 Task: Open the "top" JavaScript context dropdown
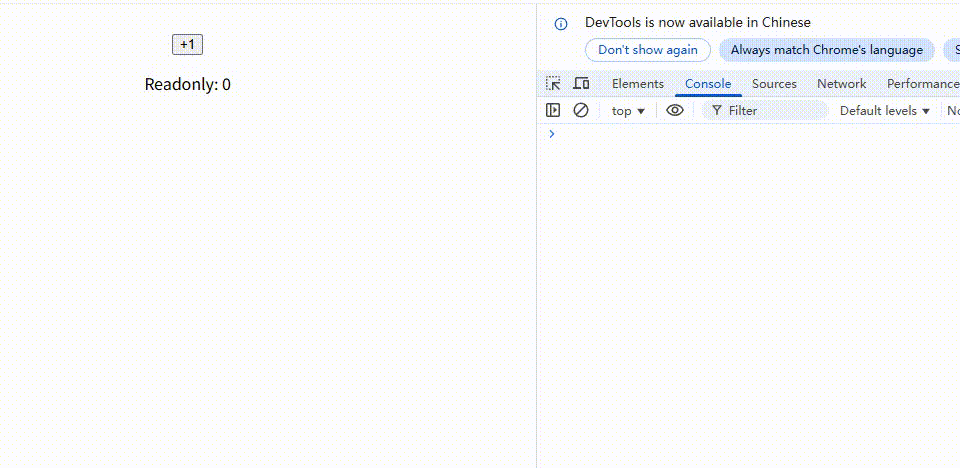click(x=628, y=111)
